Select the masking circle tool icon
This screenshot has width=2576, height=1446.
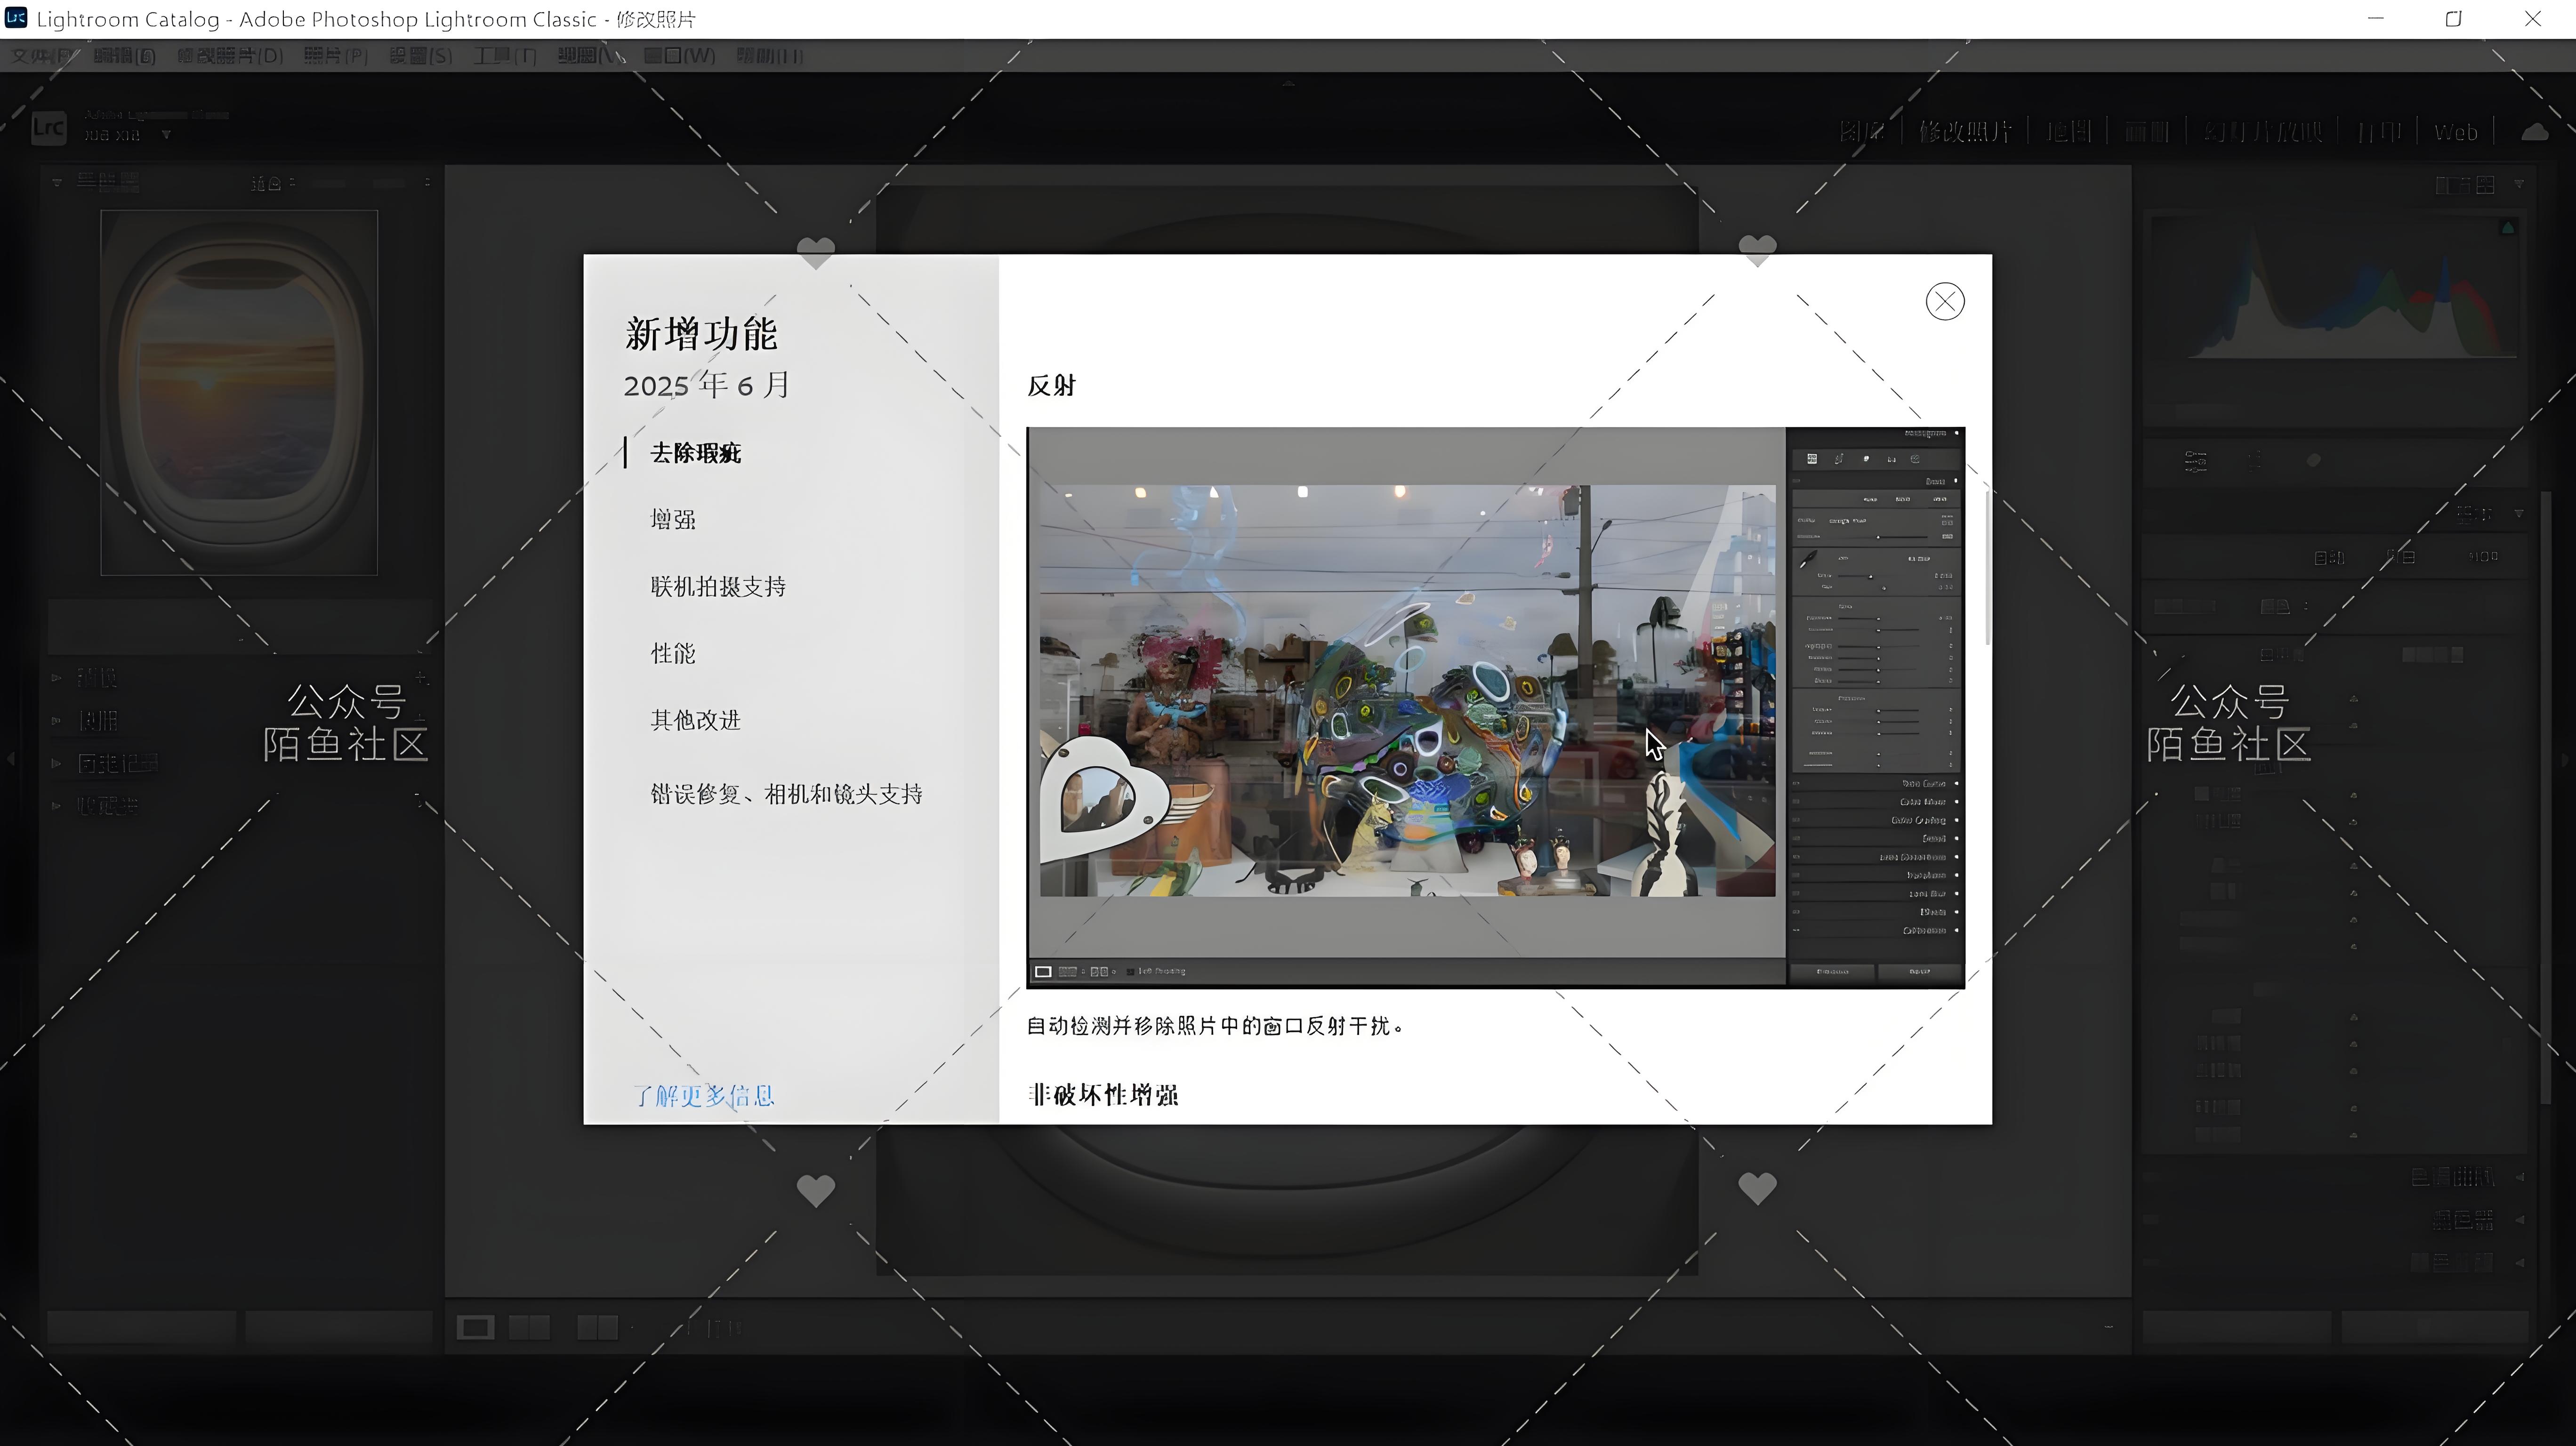2313,460
